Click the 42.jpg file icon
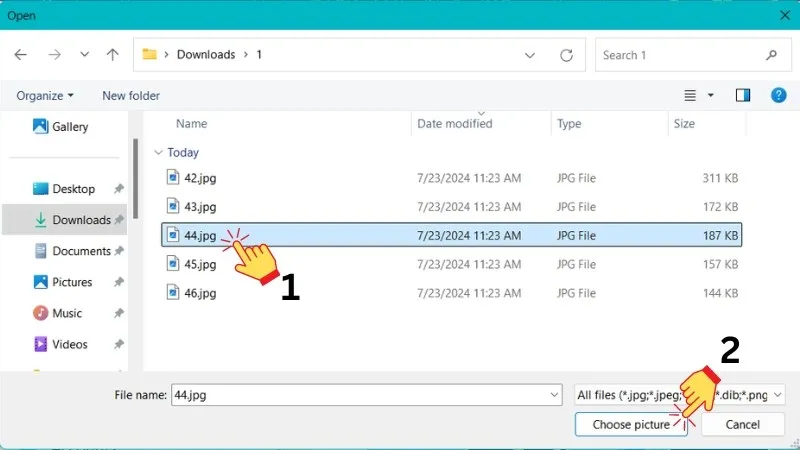Viewport: 800px width, 450px height. tap(173, 177)
